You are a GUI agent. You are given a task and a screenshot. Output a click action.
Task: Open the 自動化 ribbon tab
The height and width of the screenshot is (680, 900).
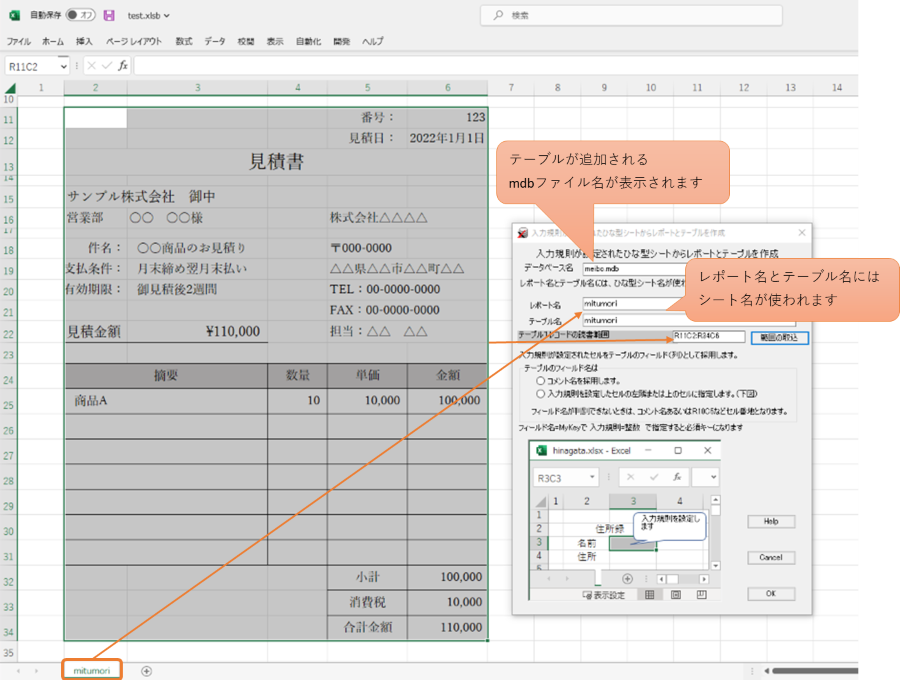308,41
